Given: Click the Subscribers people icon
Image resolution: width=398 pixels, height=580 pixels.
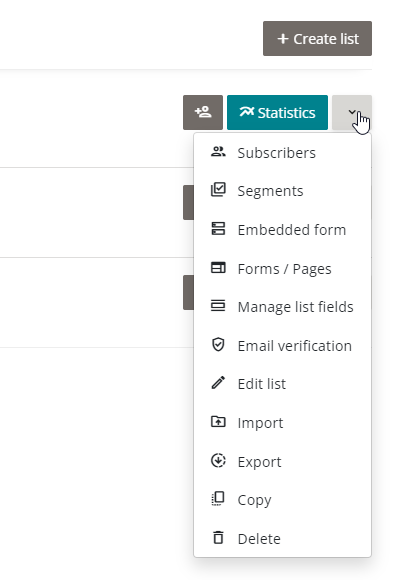Looking at the screenshot, I should [x=218, y=152].
